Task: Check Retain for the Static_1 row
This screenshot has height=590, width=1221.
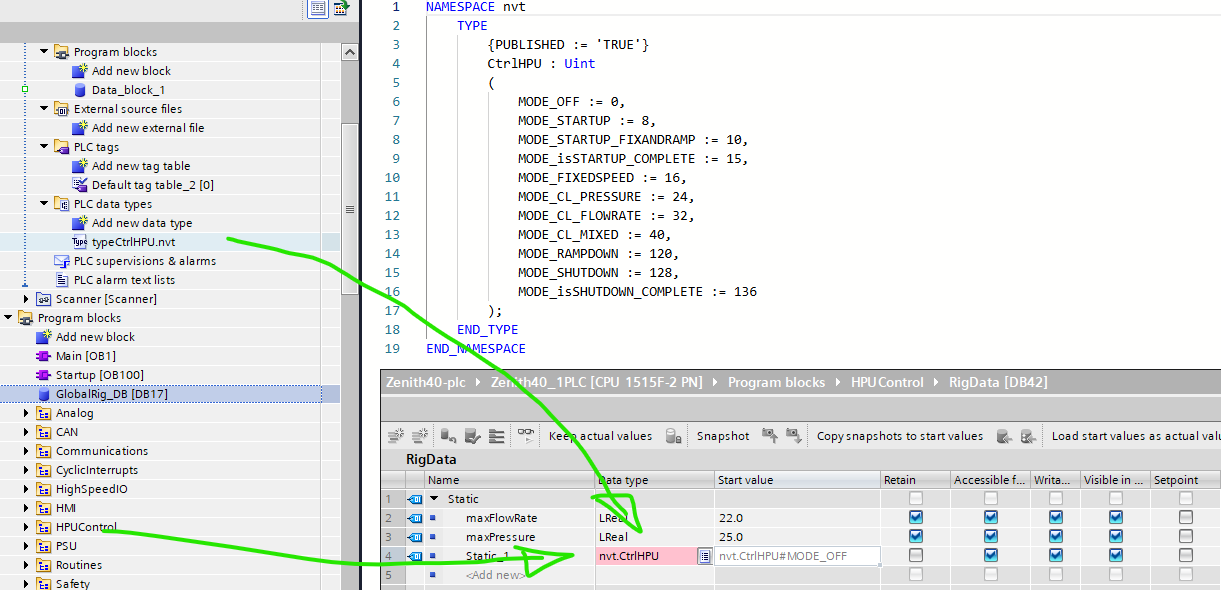Action: coord(916,556)
